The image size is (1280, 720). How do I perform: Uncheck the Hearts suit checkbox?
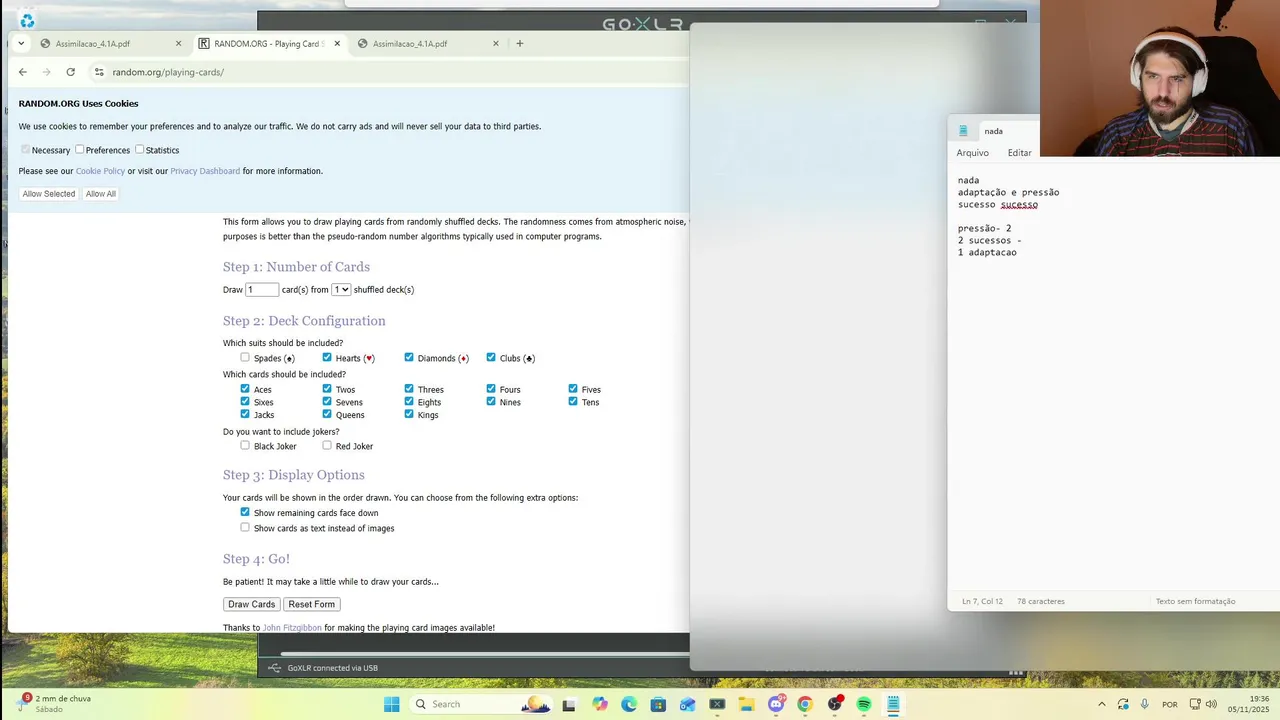tap(327, 357)
